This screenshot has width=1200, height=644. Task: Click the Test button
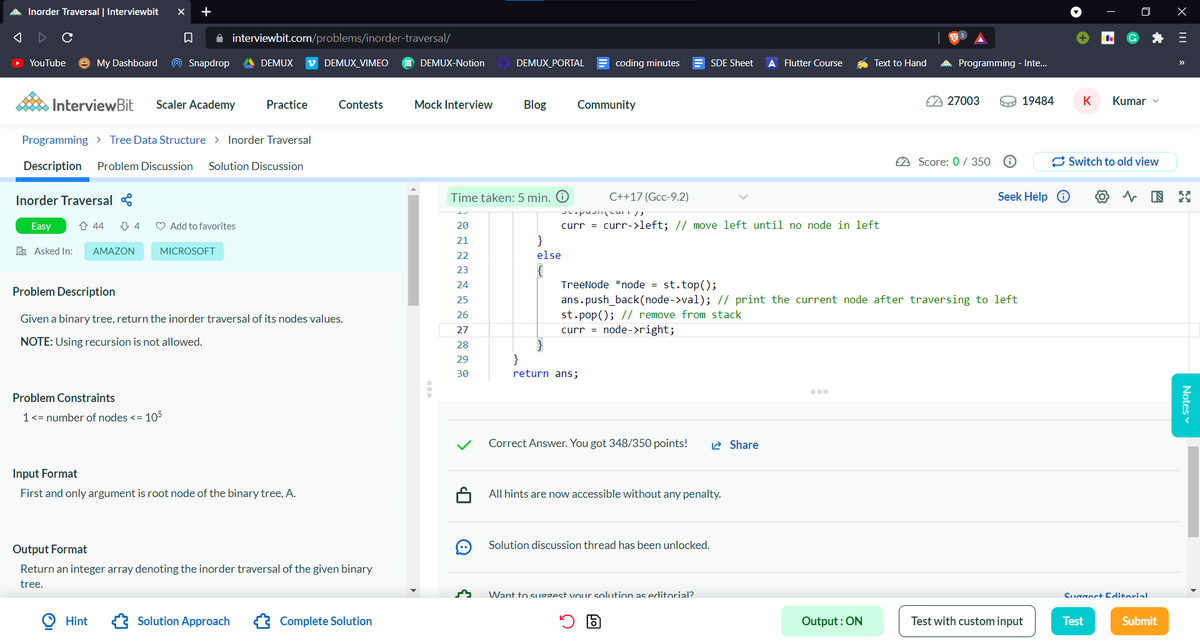(1073, 621)
